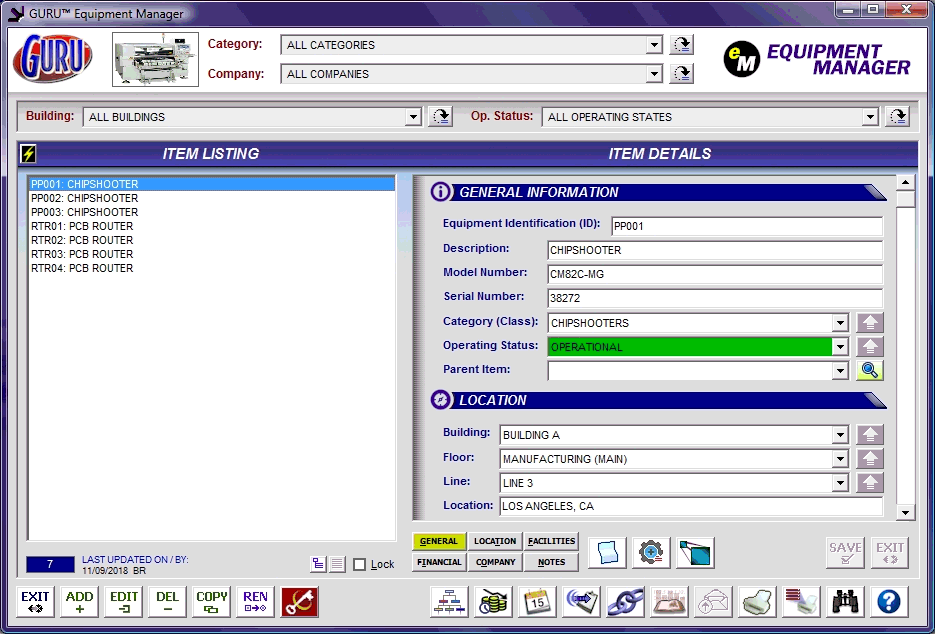The image size is (935, 634).
Task: Open the Building filter dropdown at top
Action: (x=413, y=117)
